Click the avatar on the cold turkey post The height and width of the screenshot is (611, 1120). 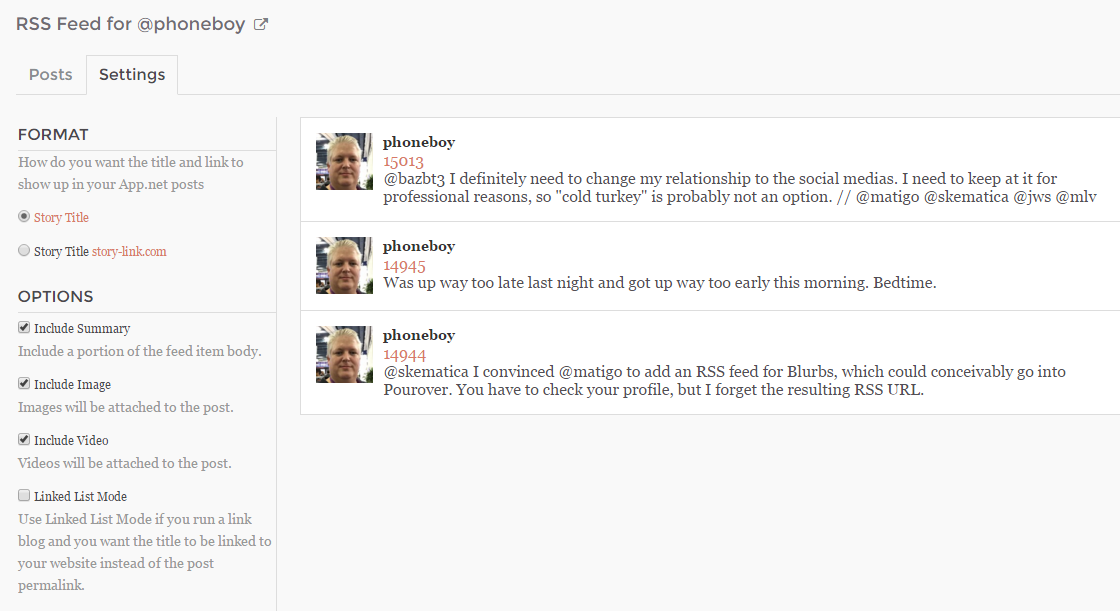(344, 162)
